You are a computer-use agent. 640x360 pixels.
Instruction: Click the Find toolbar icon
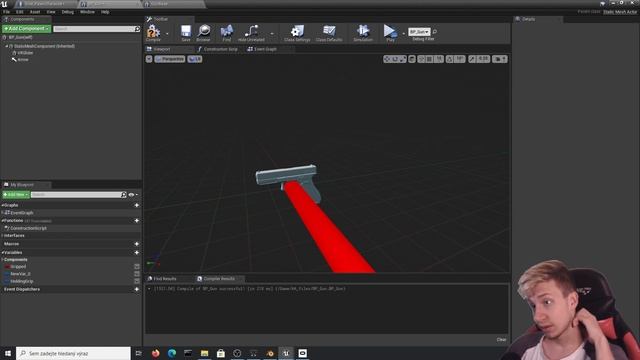[227, 33]
